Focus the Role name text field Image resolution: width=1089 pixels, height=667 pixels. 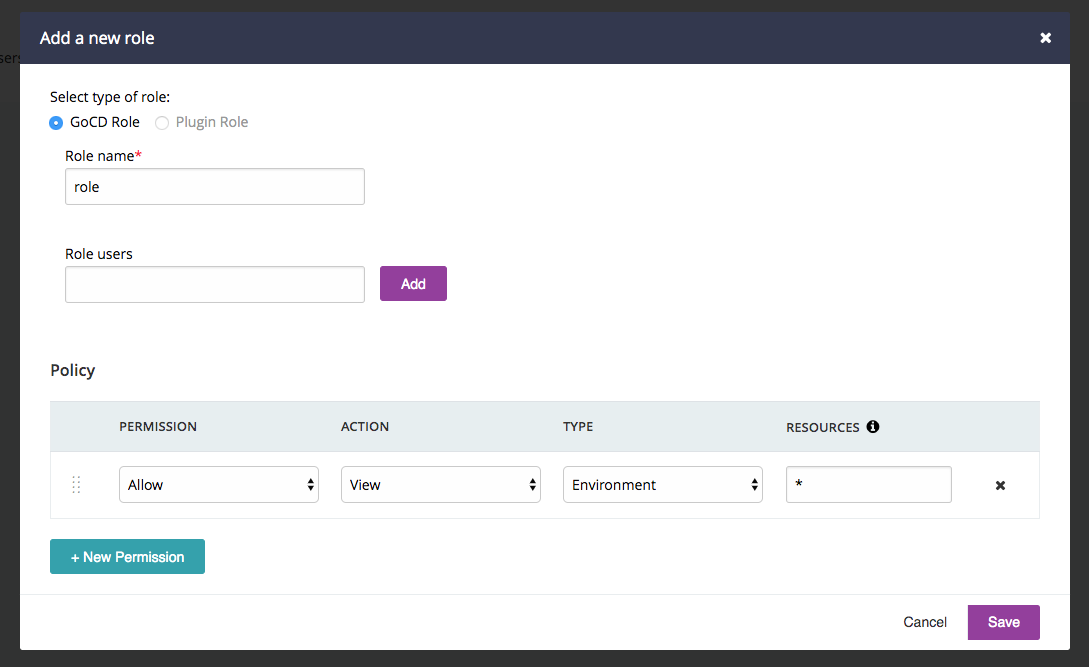214,187
